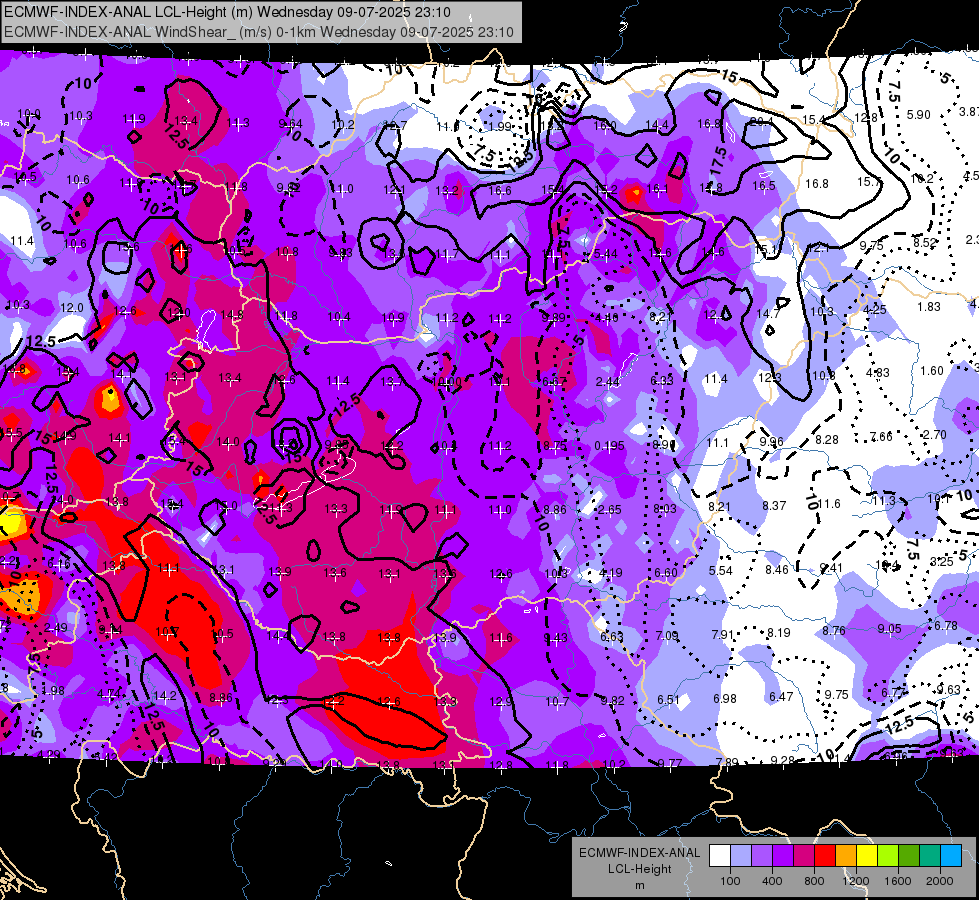Click the wind shear value 2.49

[56, 628]
